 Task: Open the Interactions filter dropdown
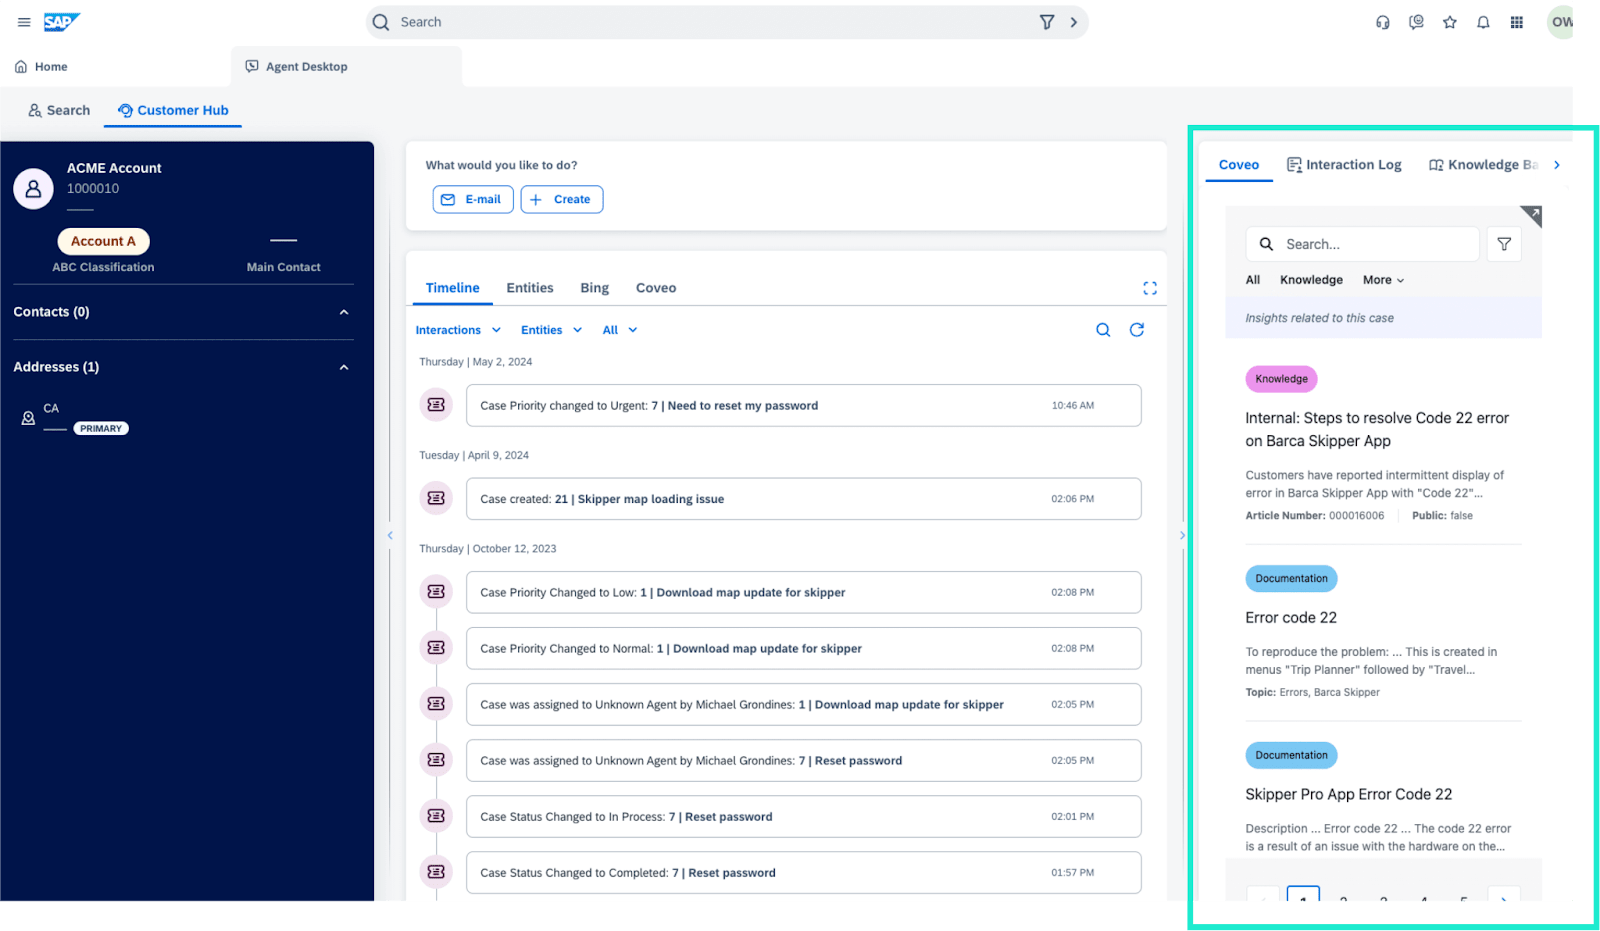[458, 330]
